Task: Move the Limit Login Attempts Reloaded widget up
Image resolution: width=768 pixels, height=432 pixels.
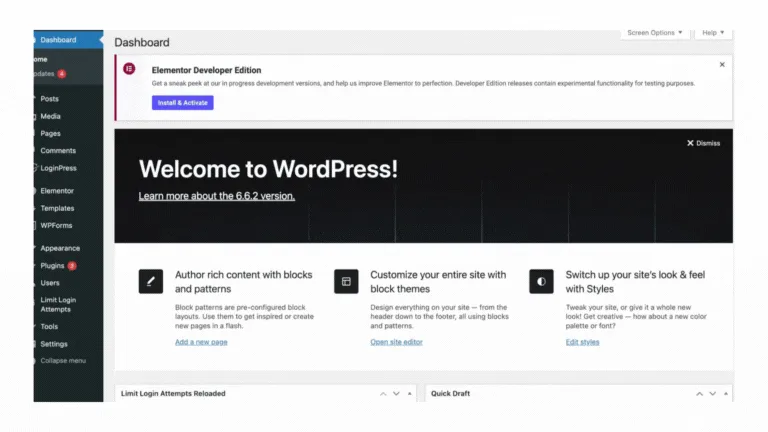Action: tap(383, 394)
